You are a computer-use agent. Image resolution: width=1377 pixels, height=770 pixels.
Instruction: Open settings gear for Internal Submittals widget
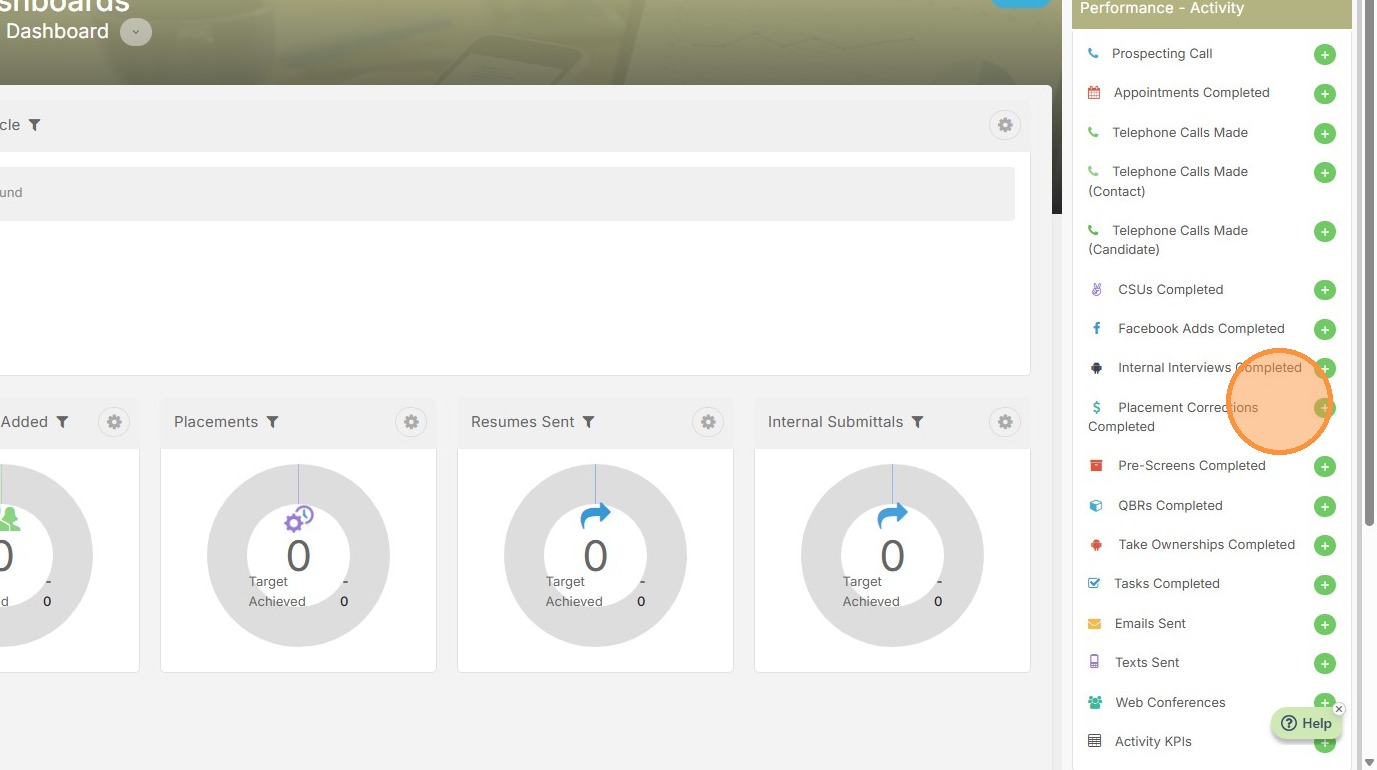point(1005,422)
